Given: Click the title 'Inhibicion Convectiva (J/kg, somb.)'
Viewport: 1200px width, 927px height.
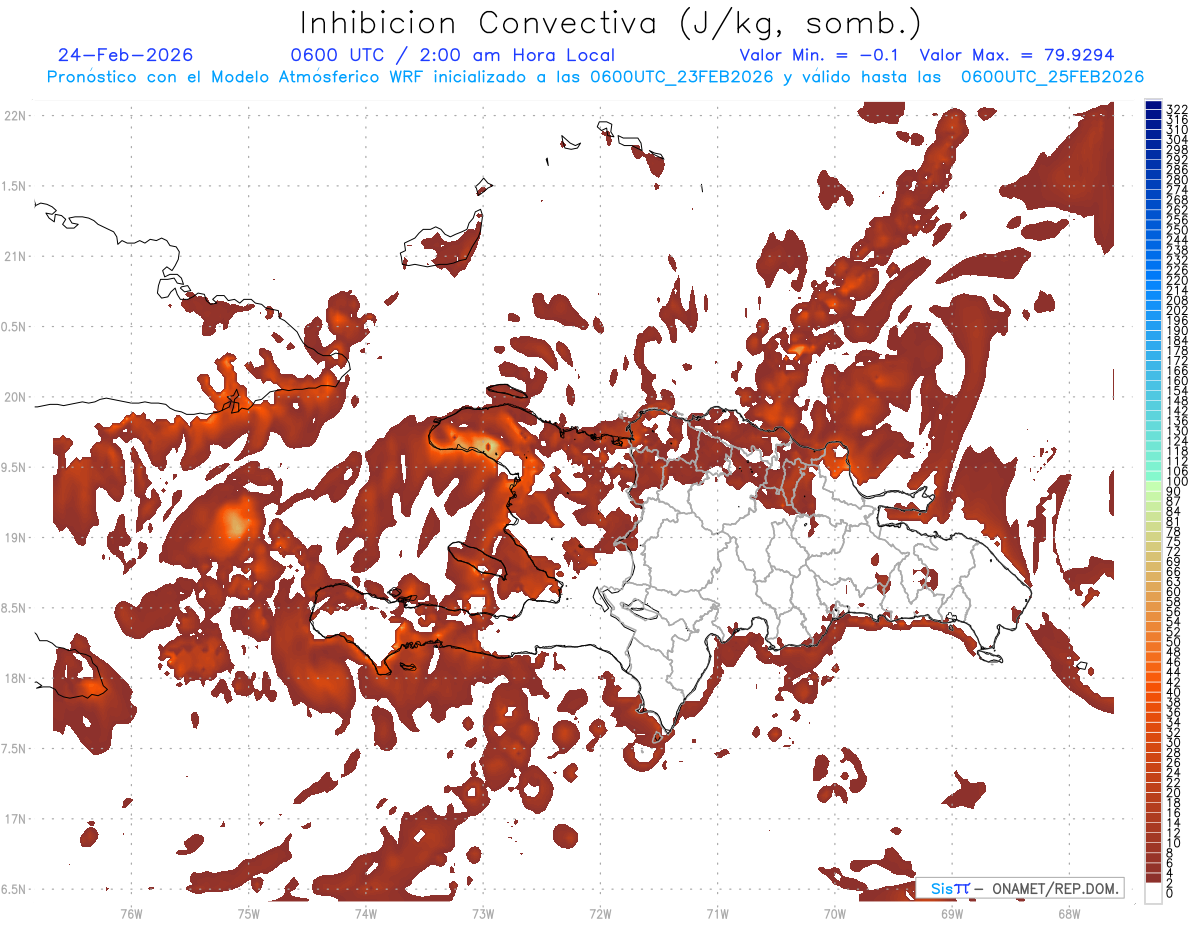Looking at the screenshot, I should coord(611,23).
